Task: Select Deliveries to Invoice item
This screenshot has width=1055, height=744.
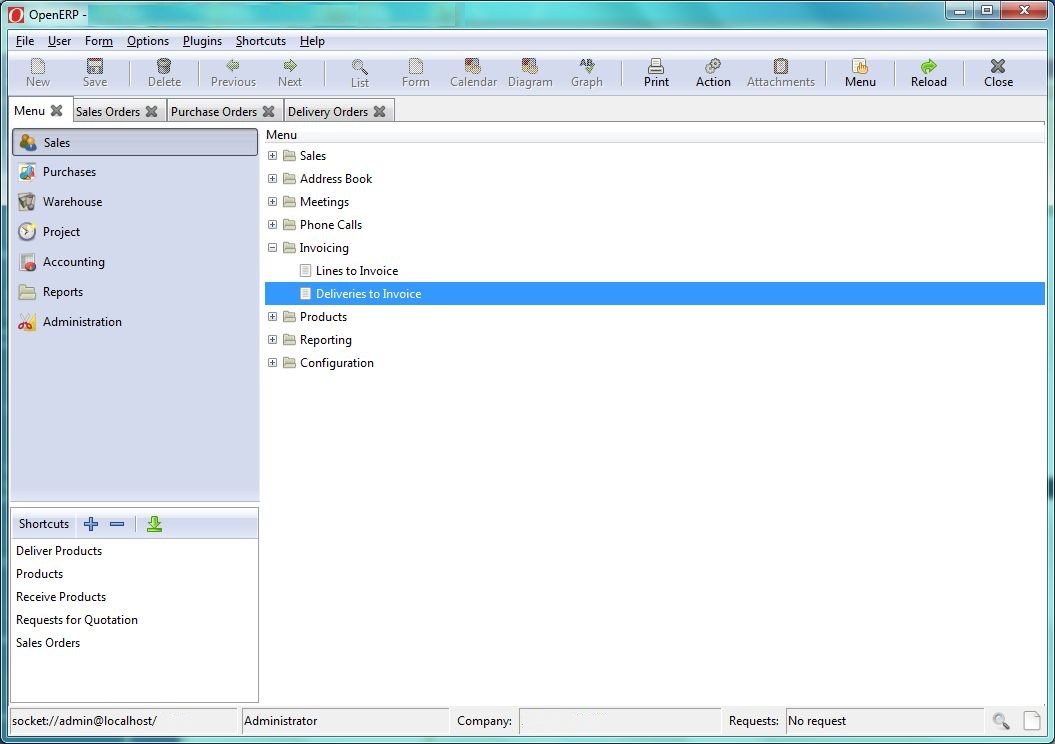Action: (655, 293)
